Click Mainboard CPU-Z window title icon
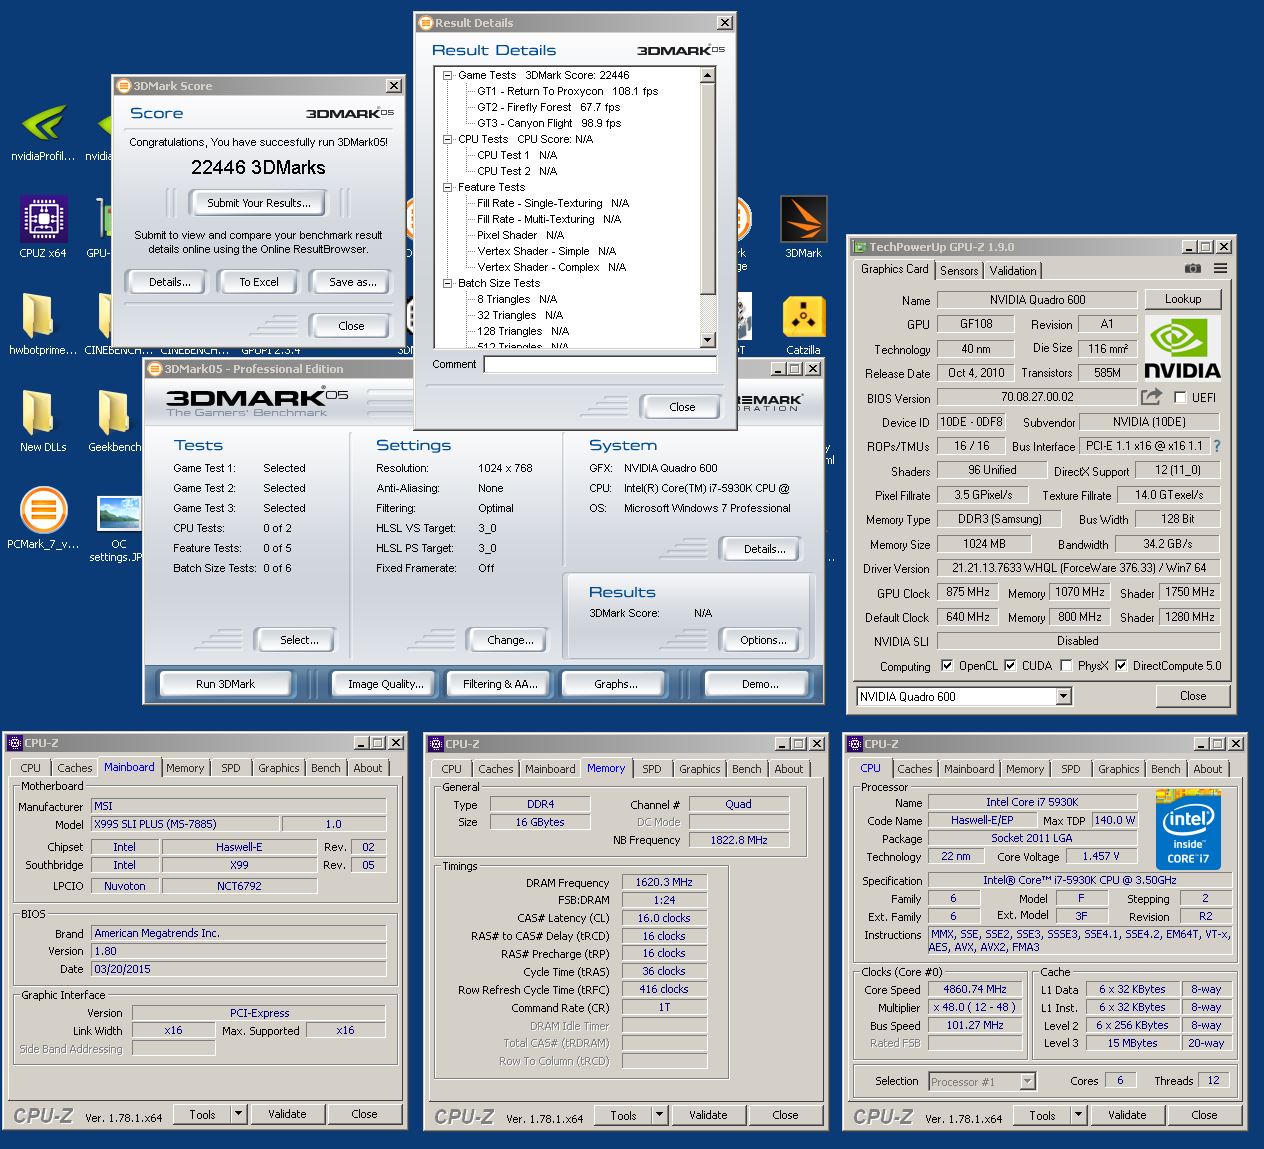Screen dimensions: 1264x1149 15,743
